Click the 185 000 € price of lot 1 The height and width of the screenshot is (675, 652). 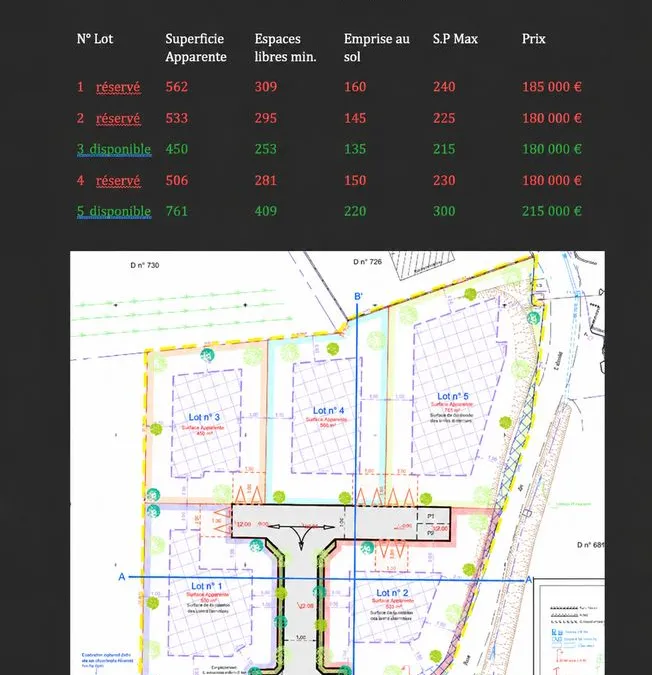[x=552, y=87]
